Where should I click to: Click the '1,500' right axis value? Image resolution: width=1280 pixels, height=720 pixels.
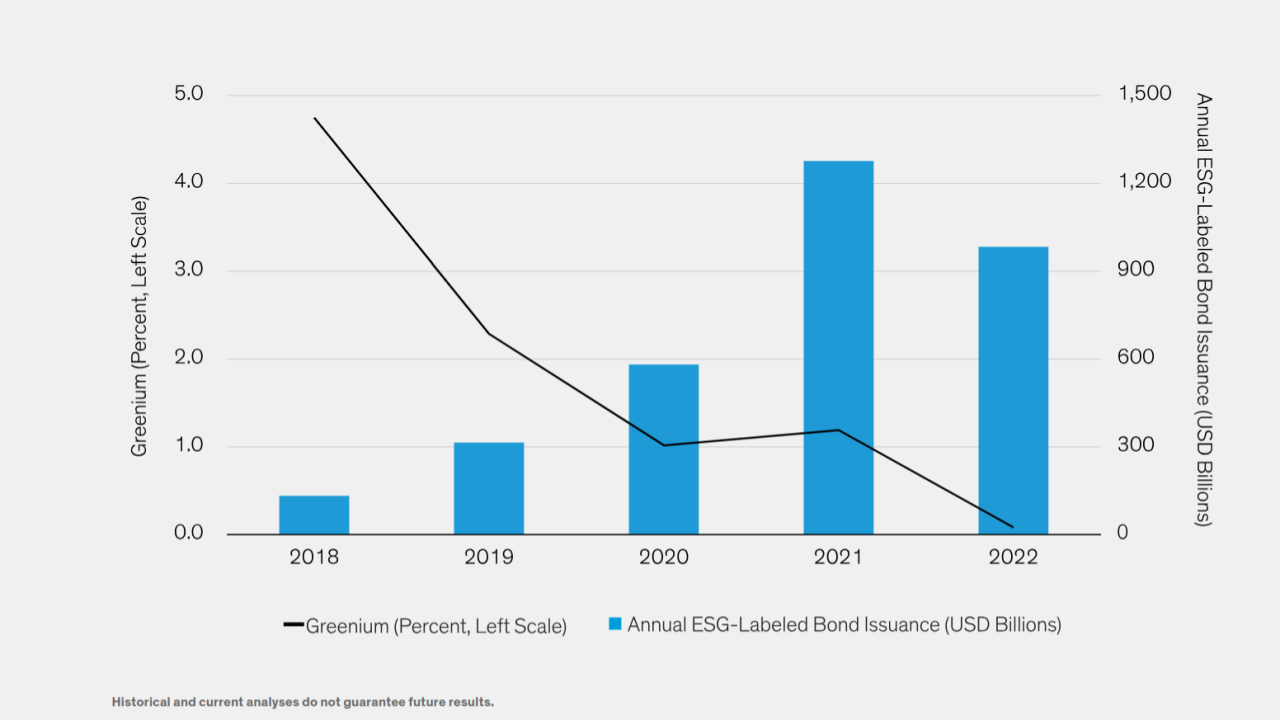(x=1146, y=94)
